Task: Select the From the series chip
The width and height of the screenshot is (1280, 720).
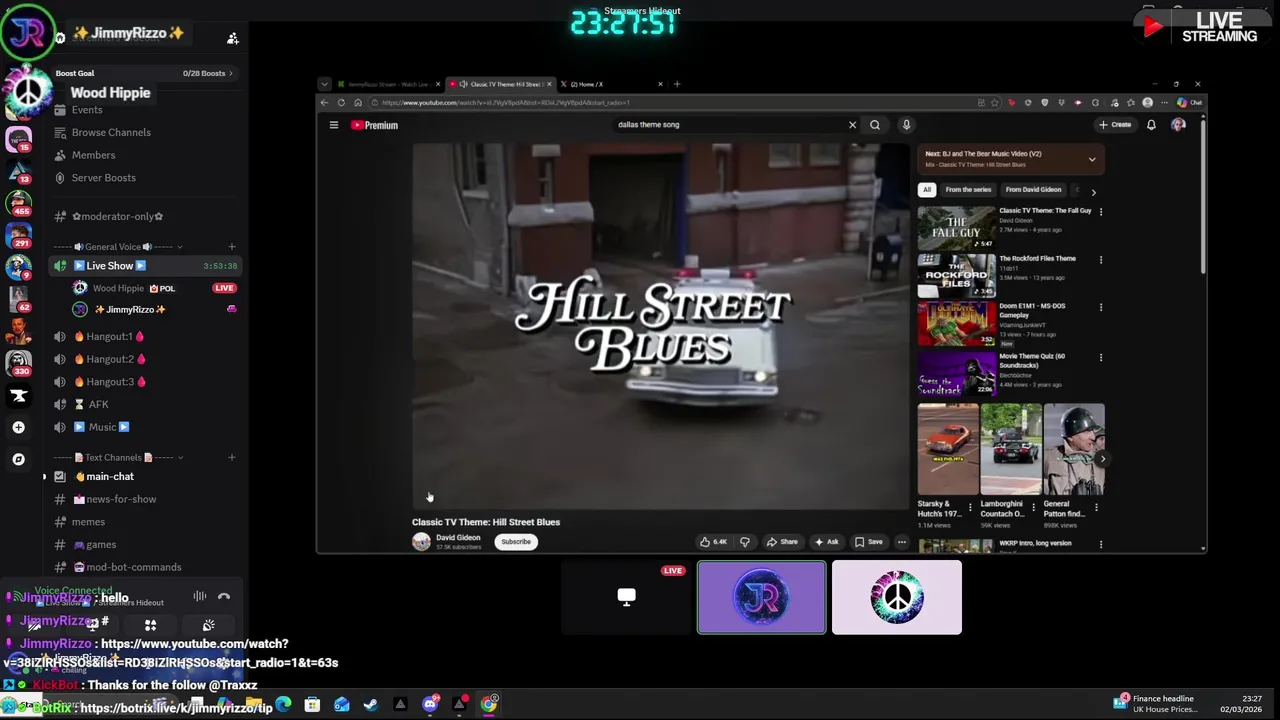Action: pos(968,190)
